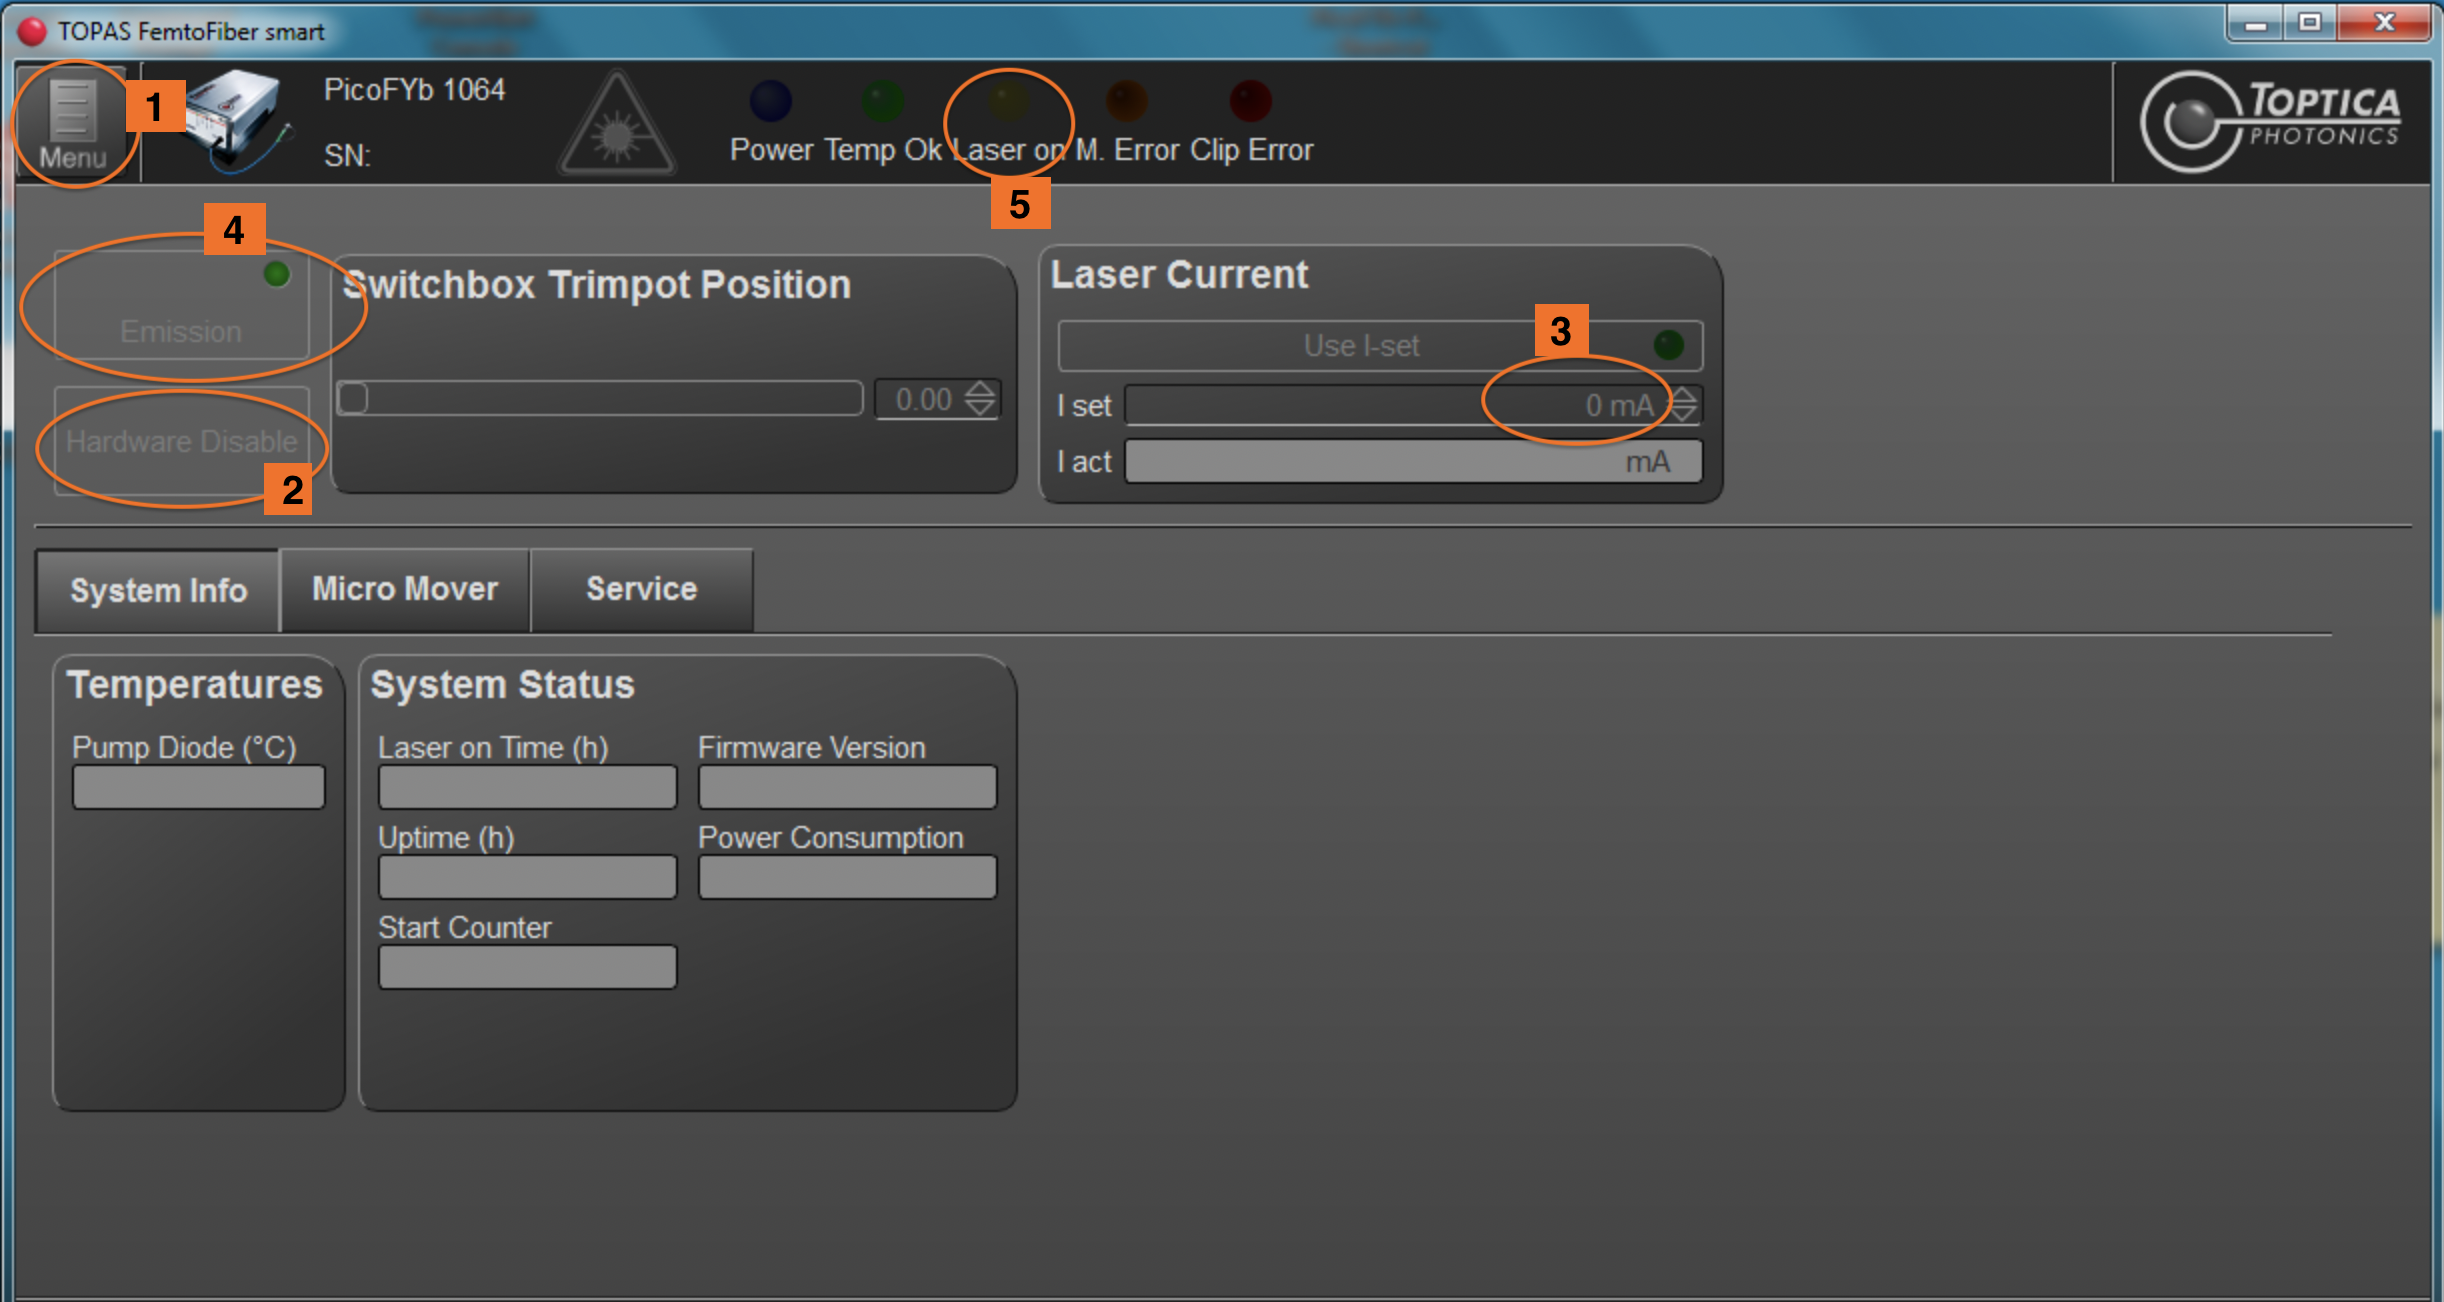Decrease I set current with down arrow
This screenshot has height=1302, width=2444.
coord(1684,414)
